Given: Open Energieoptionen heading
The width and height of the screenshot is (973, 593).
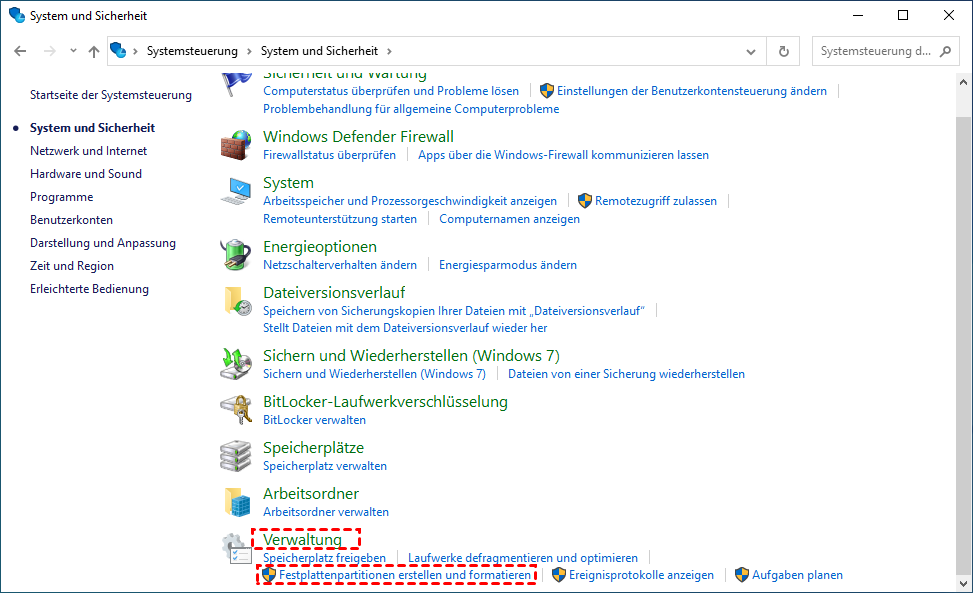Looking at the screenshot, I should tap(320, 247).
